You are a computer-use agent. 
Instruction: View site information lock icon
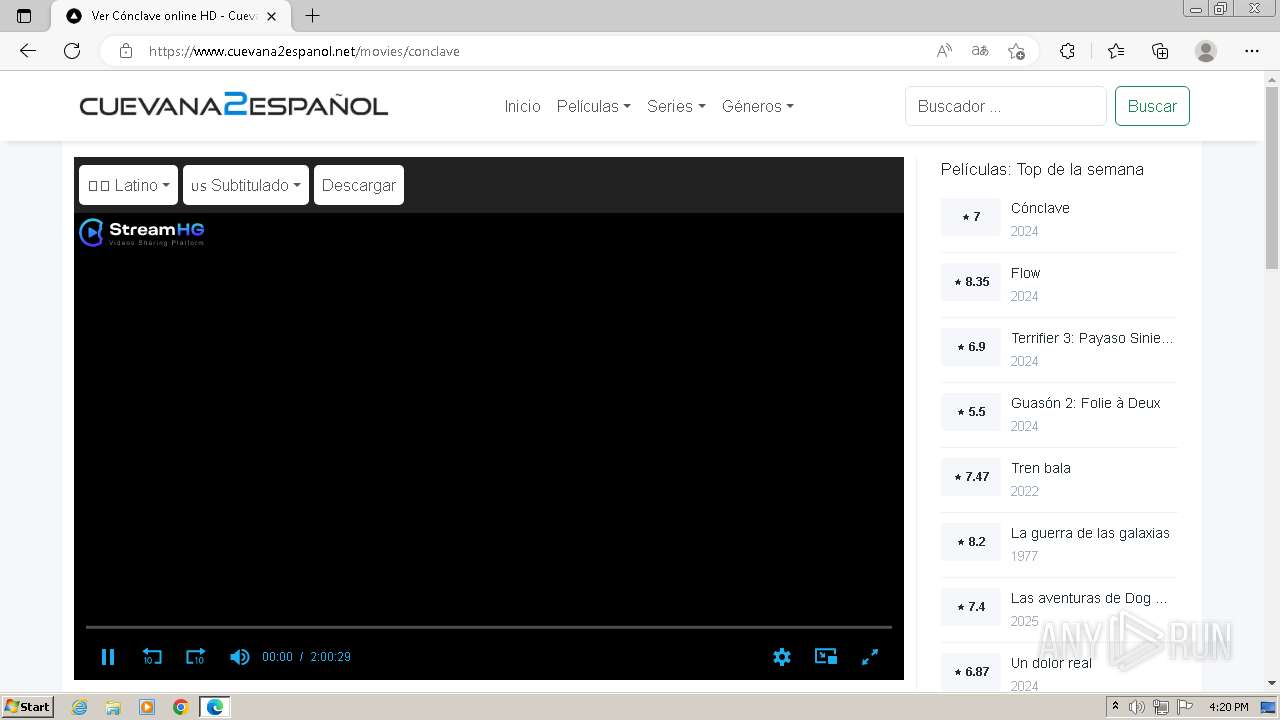pos(126,51)
